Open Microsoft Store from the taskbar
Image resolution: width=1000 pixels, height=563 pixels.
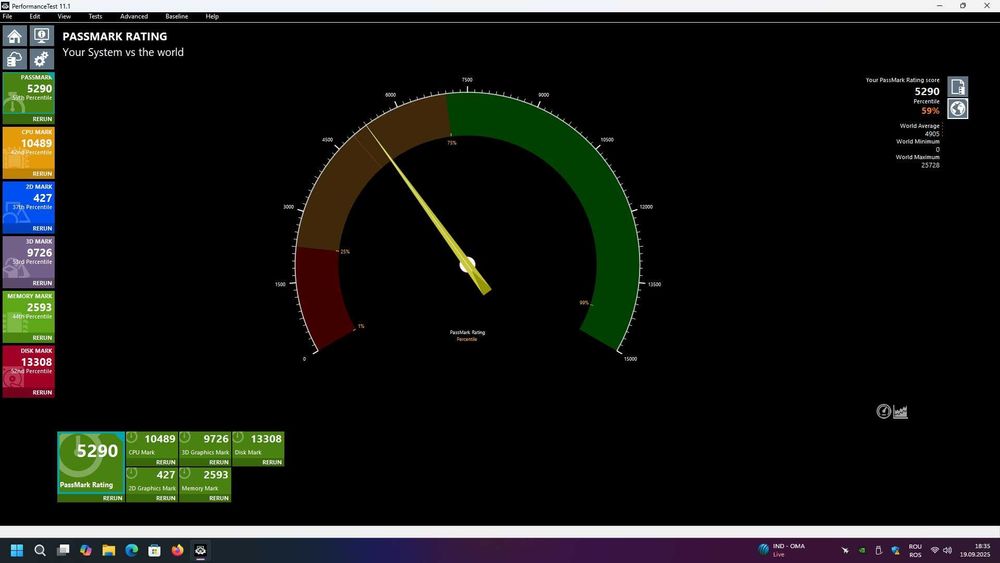click(154, 550)
